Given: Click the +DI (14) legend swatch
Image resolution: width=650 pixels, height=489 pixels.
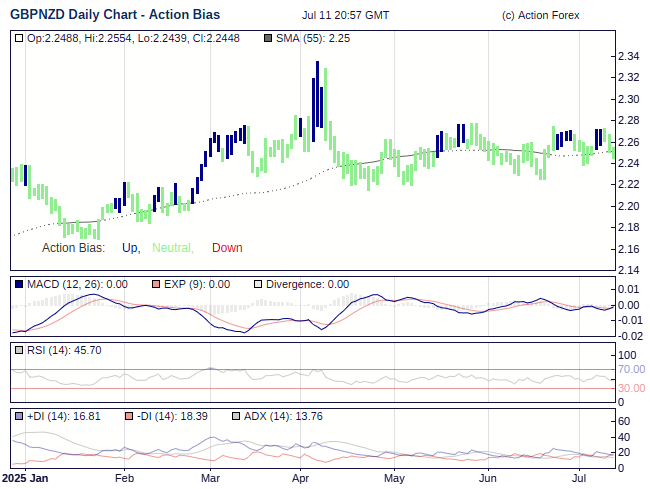Looking at the screenshot, I should pos(18,416).
